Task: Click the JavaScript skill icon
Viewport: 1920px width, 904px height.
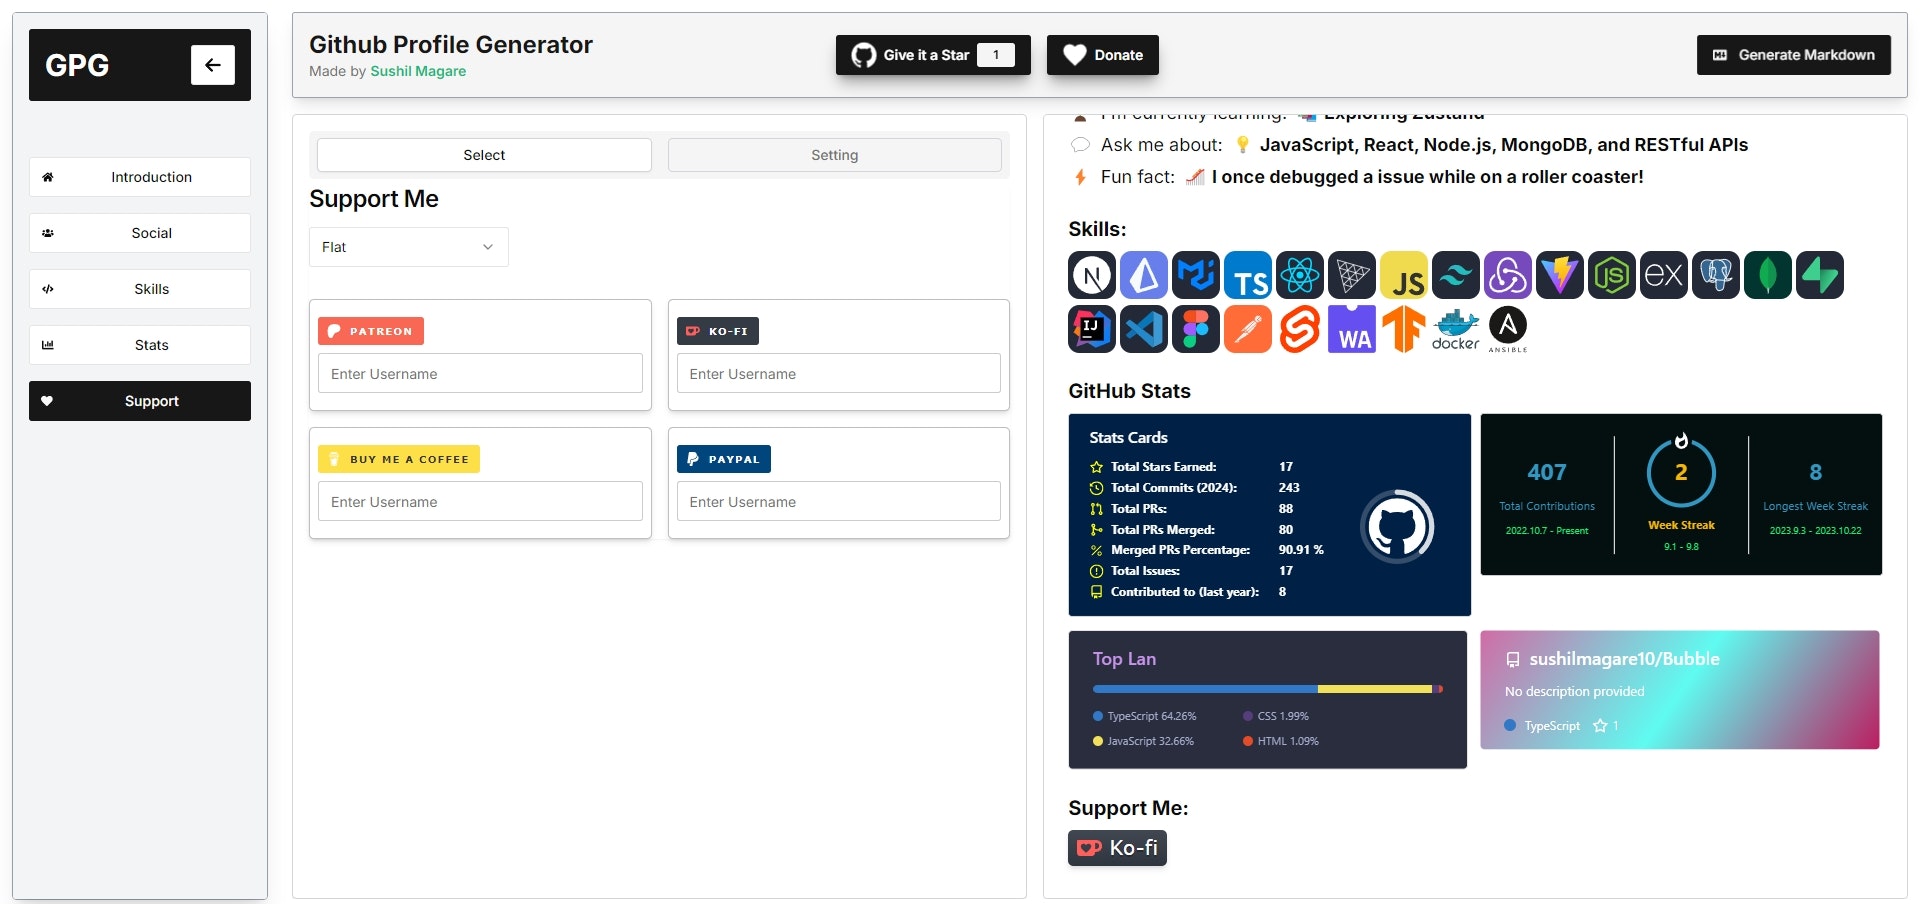Action: pos(1404,275)
